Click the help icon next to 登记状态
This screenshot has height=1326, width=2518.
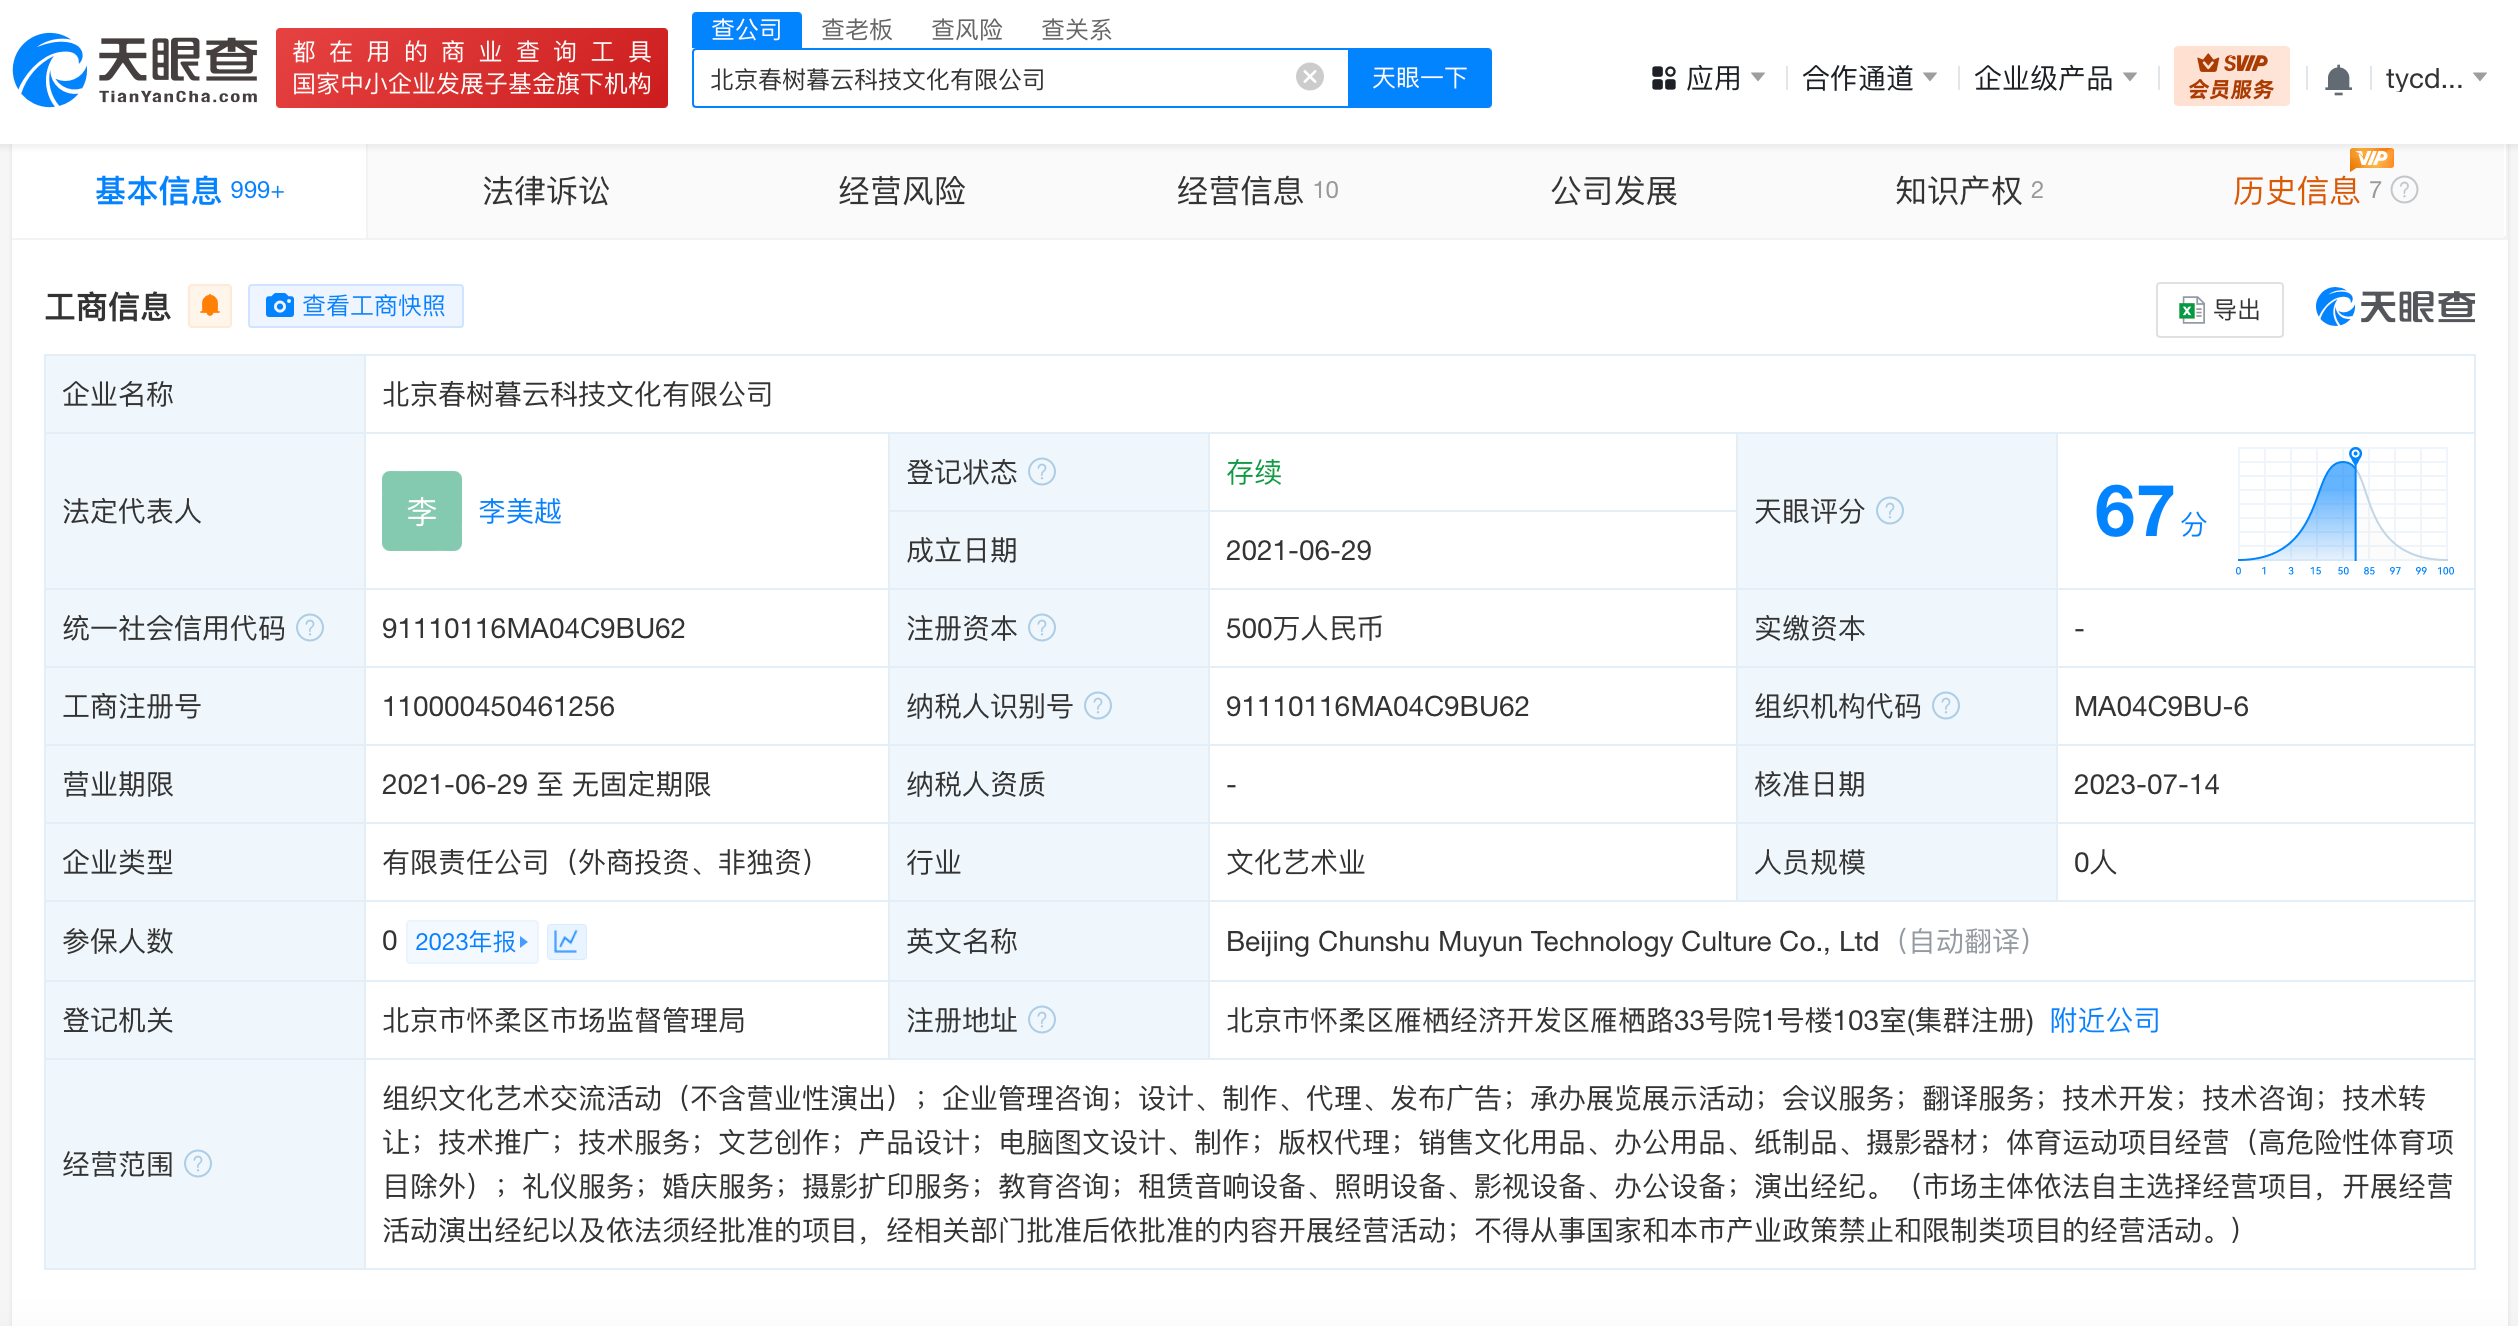tap(1042, 471)
